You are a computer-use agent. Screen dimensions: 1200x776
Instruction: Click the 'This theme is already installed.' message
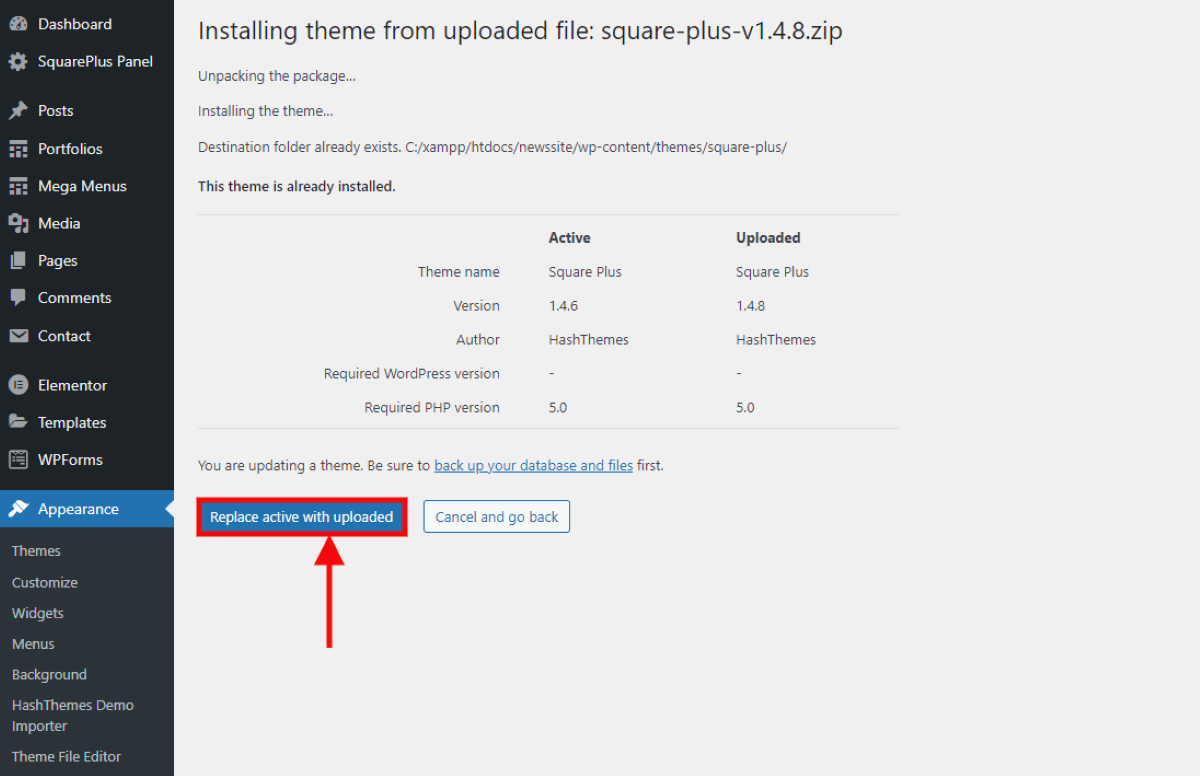point(297,186)
